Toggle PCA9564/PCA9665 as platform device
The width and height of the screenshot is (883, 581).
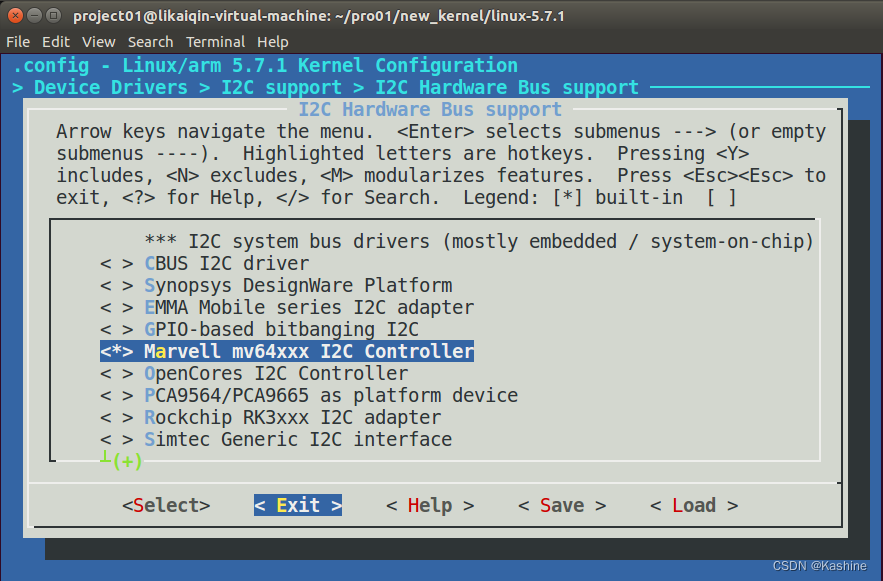click(x=309, y=395)
